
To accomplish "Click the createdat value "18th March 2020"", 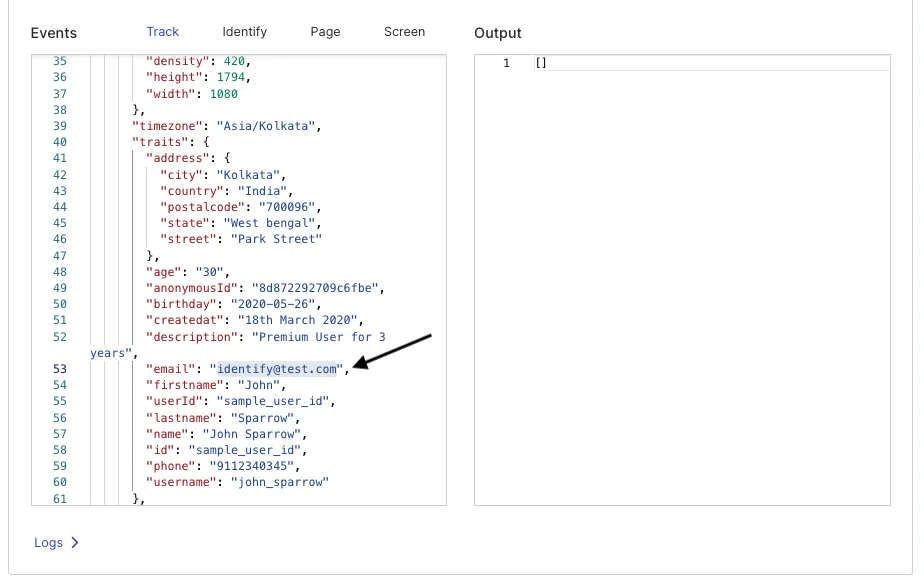I will tap(298, 319).
